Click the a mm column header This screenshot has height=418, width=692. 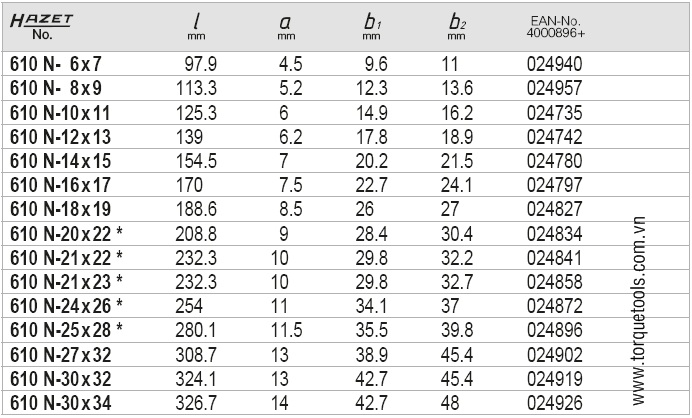coord(286,26)
